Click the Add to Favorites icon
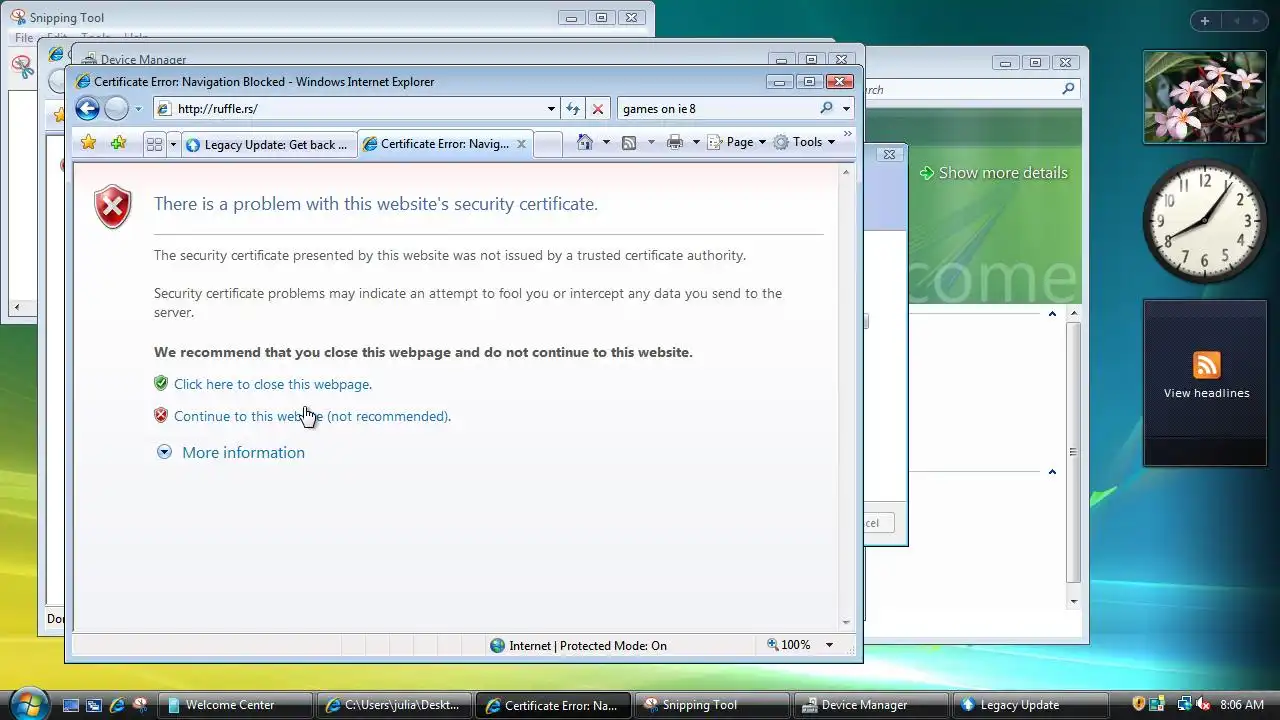 tap(118, 143)
